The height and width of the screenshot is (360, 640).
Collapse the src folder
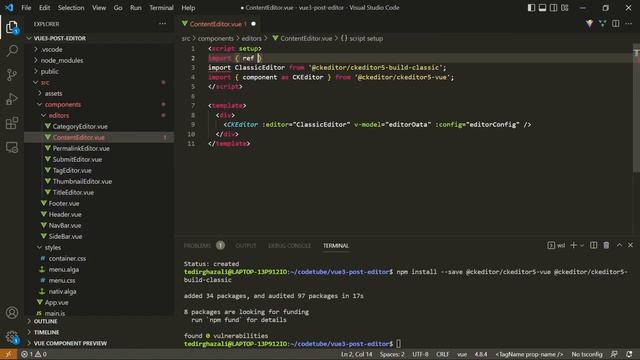pos(99,82)
